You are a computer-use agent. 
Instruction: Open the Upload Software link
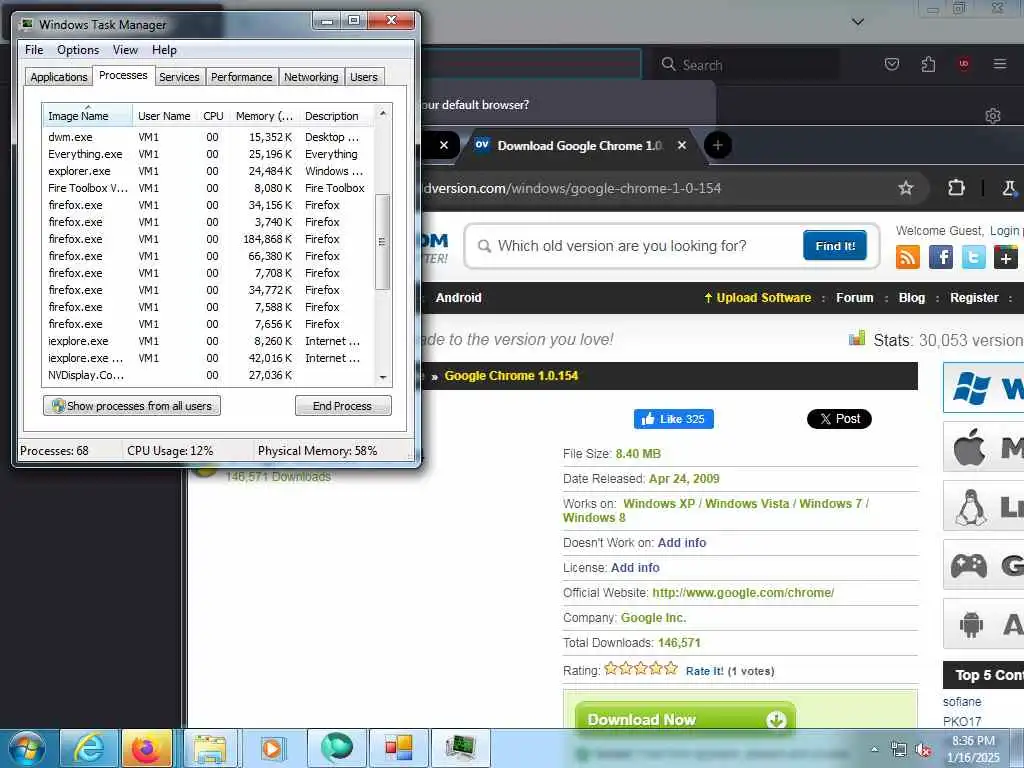click(758, 298)
